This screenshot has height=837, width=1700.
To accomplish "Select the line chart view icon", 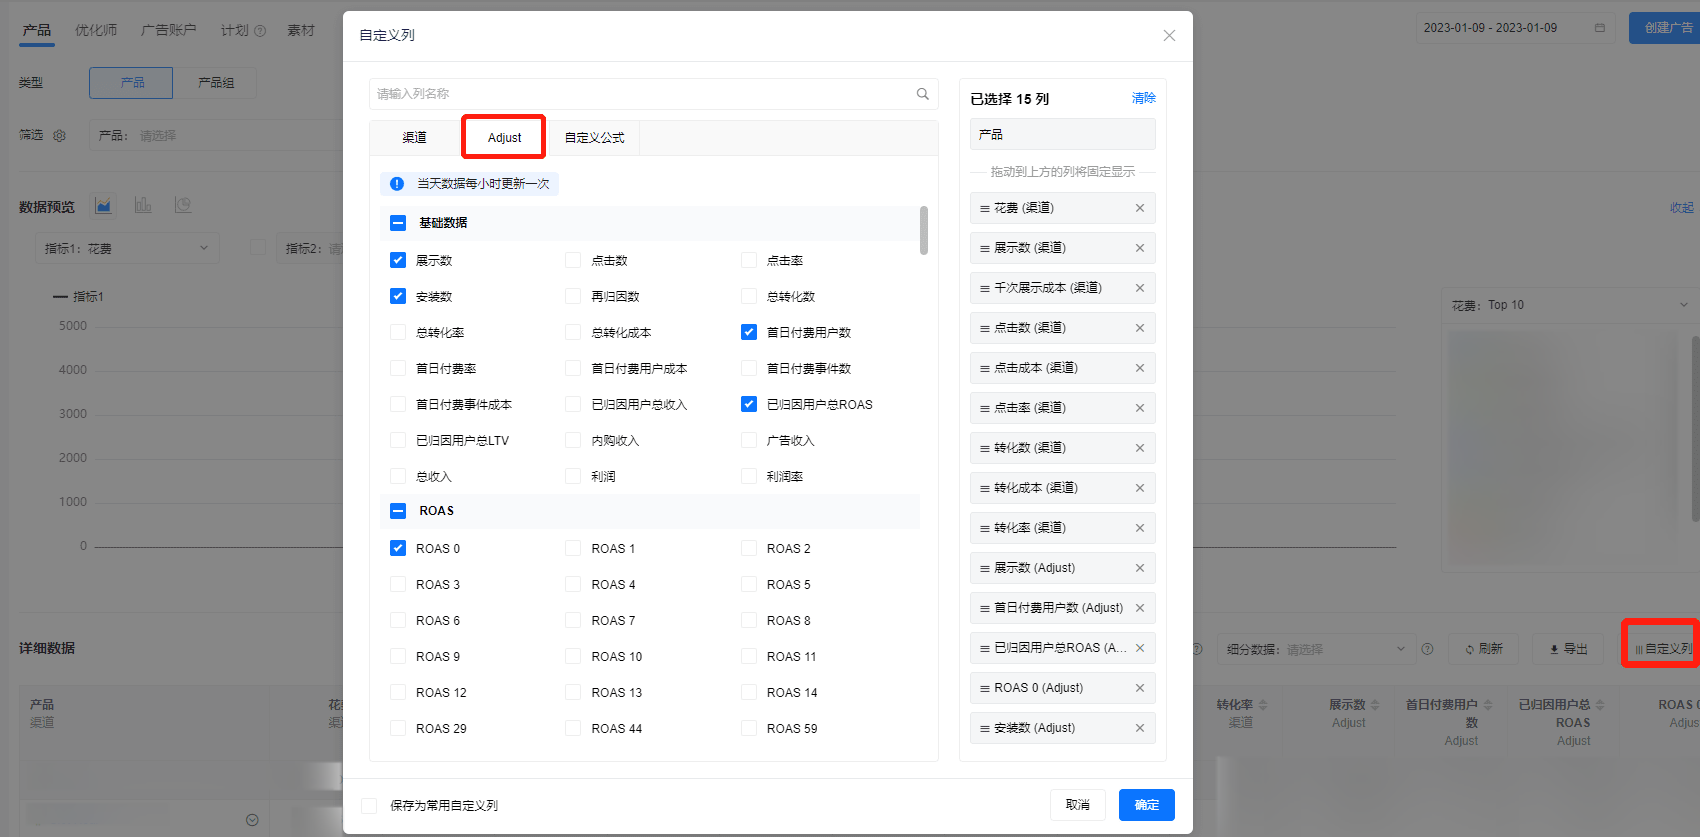I will click(x=103, y=205).
